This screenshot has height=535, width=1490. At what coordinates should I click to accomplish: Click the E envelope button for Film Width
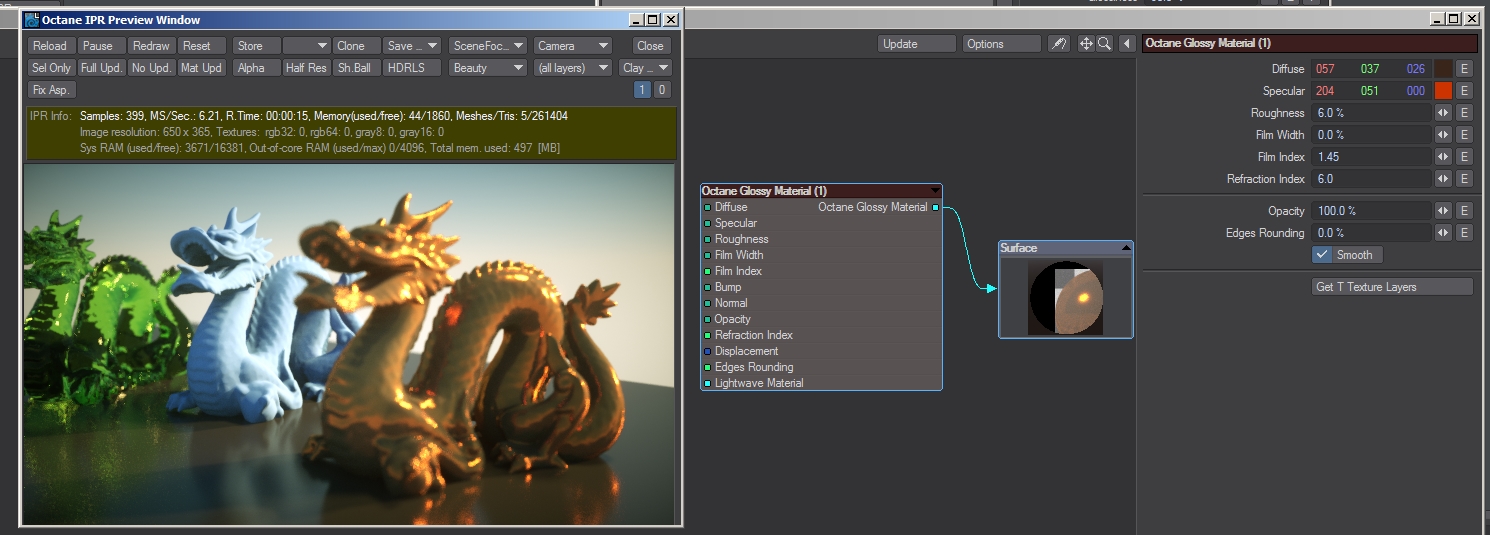point(1464,135)
